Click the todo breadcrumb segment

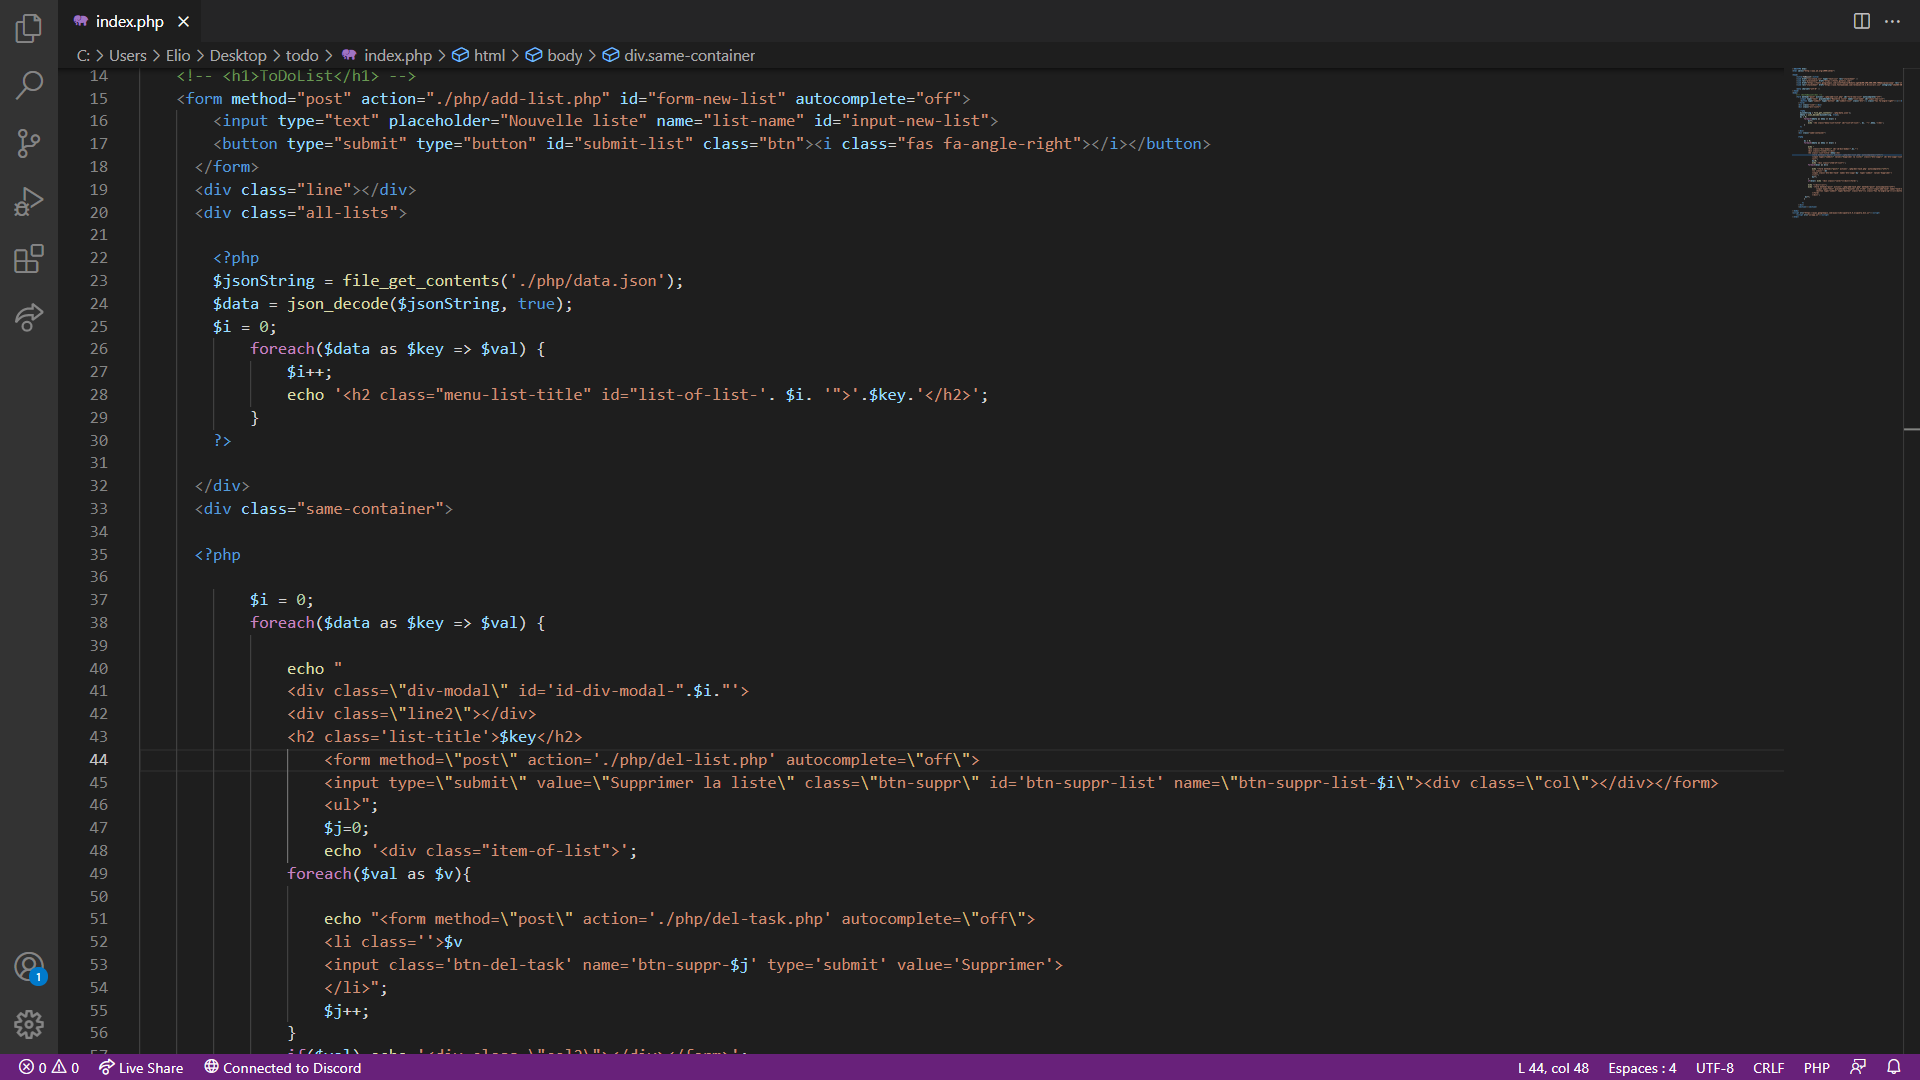302,56
